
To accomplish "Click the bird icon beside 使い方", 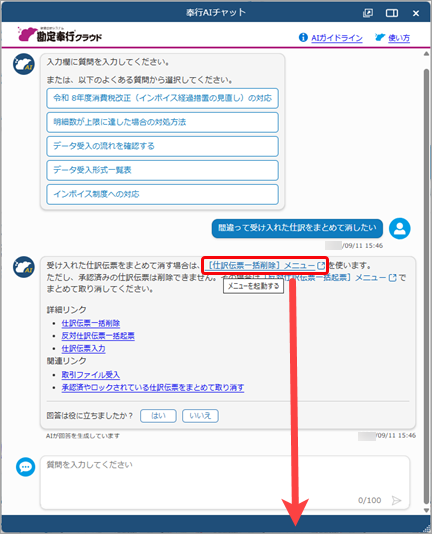I will click(x=380, y=37).
